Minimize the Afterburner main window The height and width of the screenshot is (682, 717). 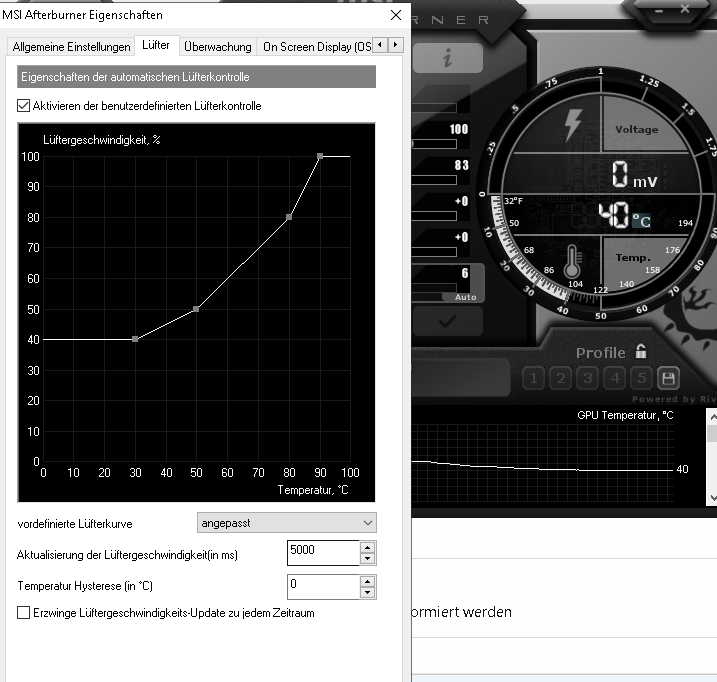[659, 11]
